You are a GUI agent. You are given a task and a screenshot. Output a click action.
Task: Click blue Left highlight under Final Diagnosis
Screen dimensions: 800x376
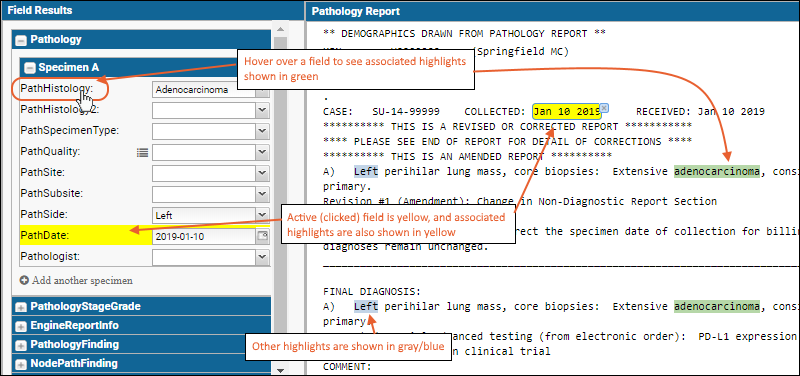366,306
